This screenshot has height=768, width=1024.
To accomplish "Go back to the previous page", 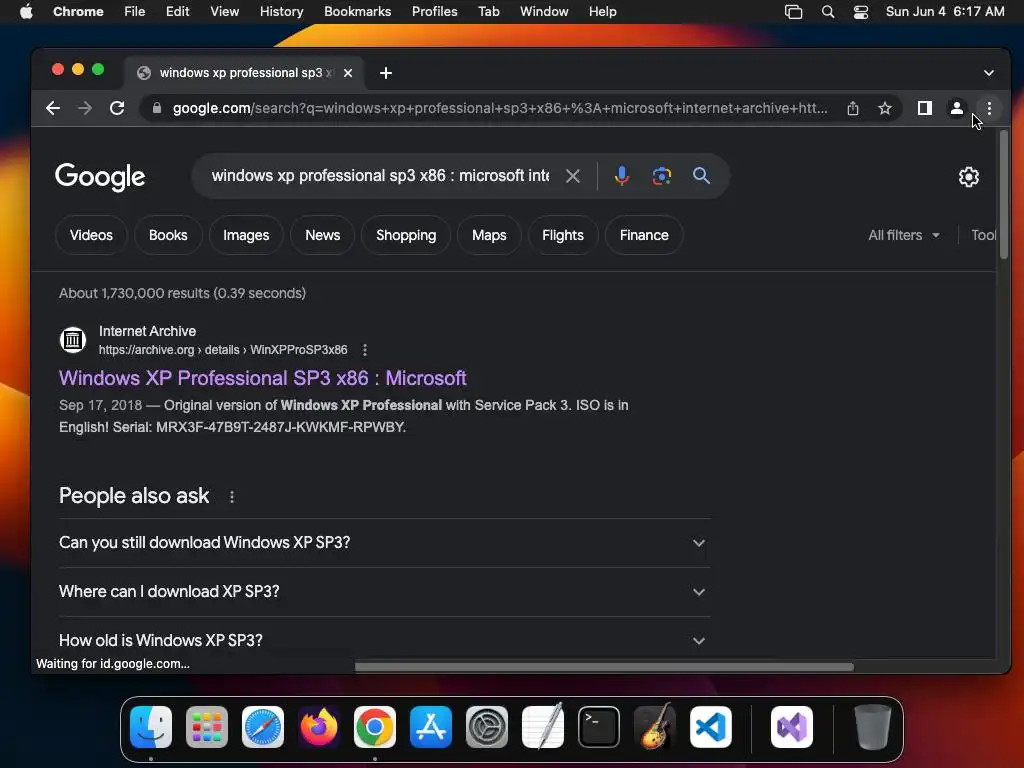I will (53, 108).
